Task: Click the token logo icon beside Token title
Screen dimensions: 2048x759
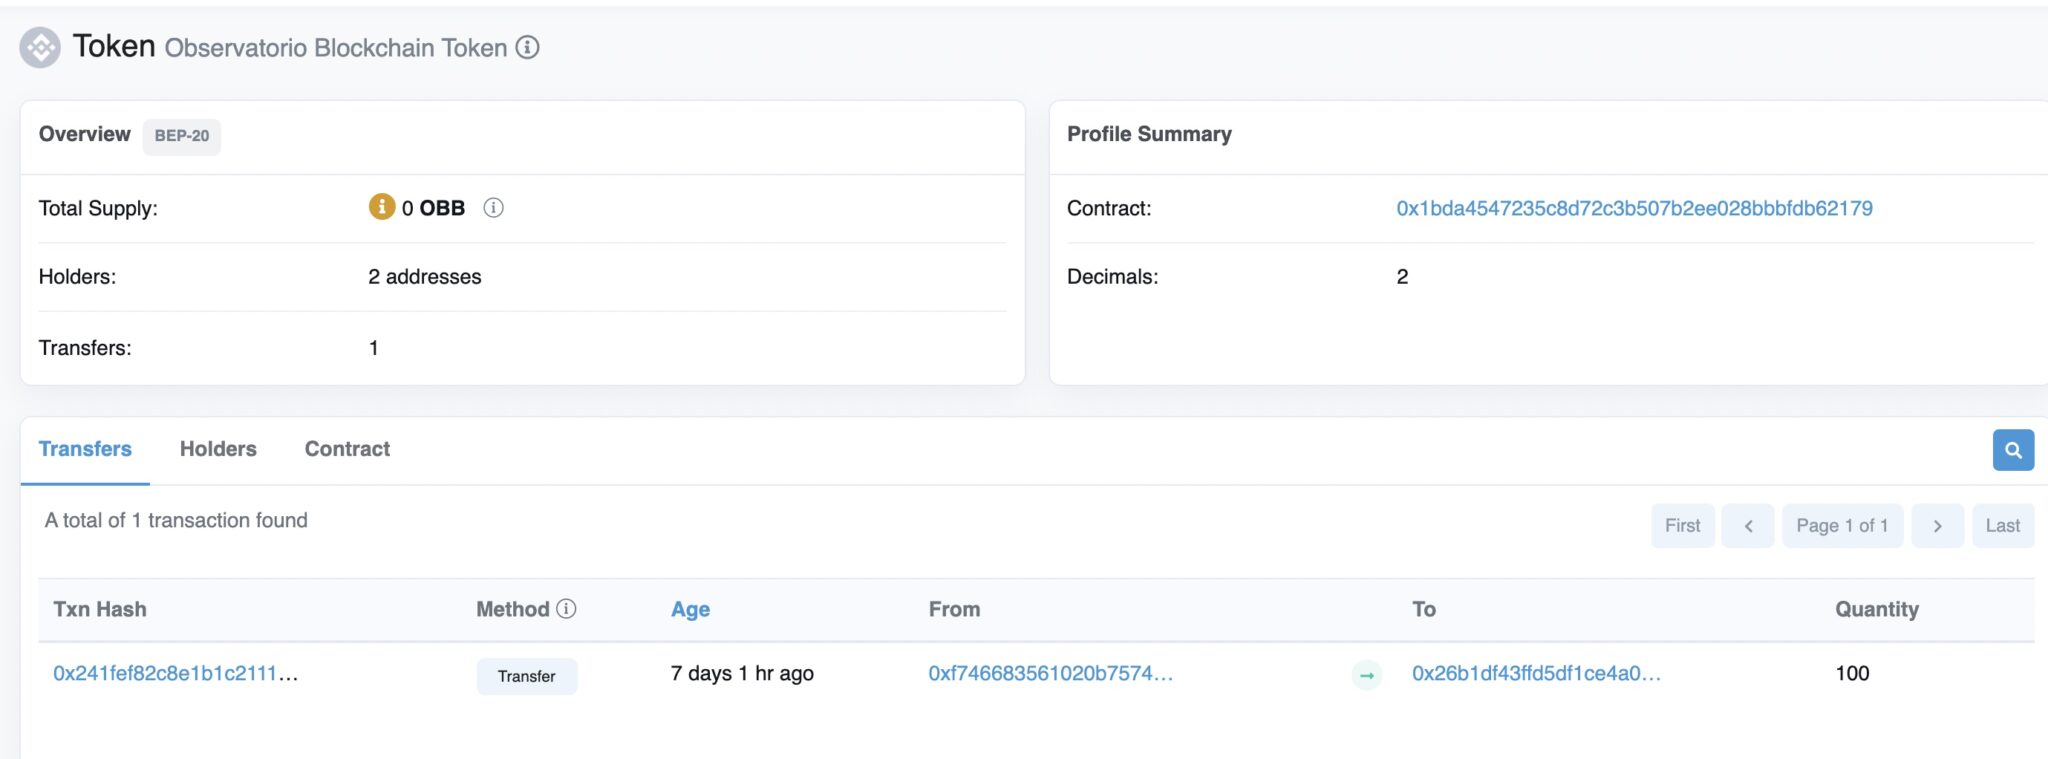Action: pos(40,47)
